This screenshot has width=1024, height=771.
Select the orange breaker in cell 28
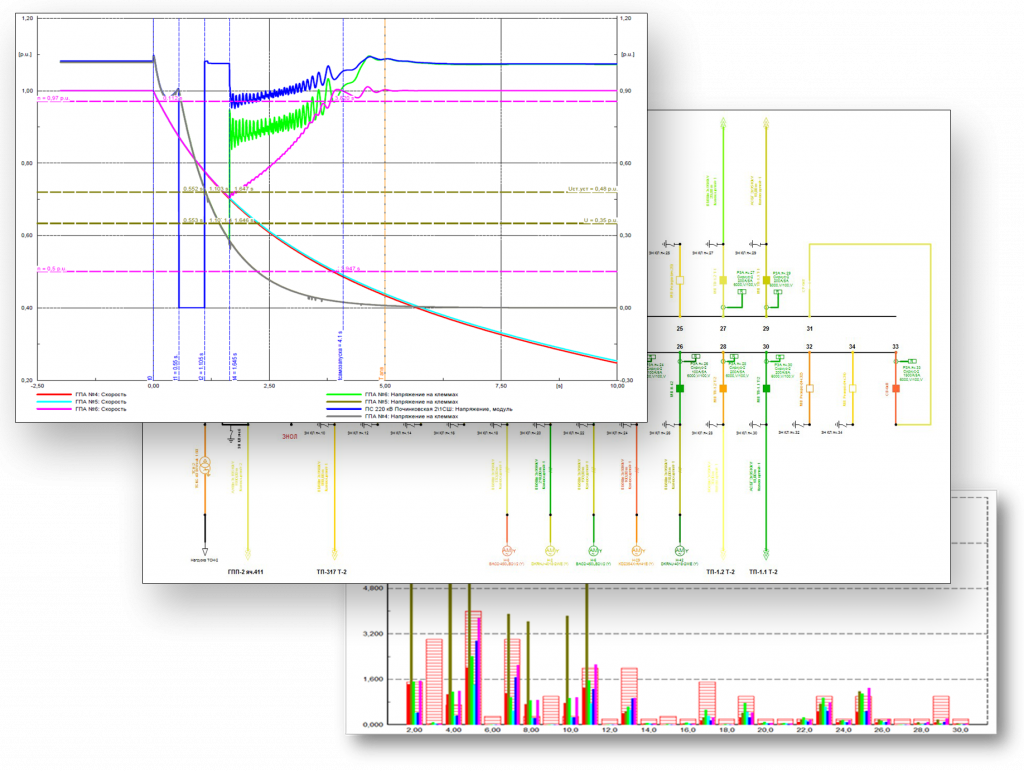[723, 388]
